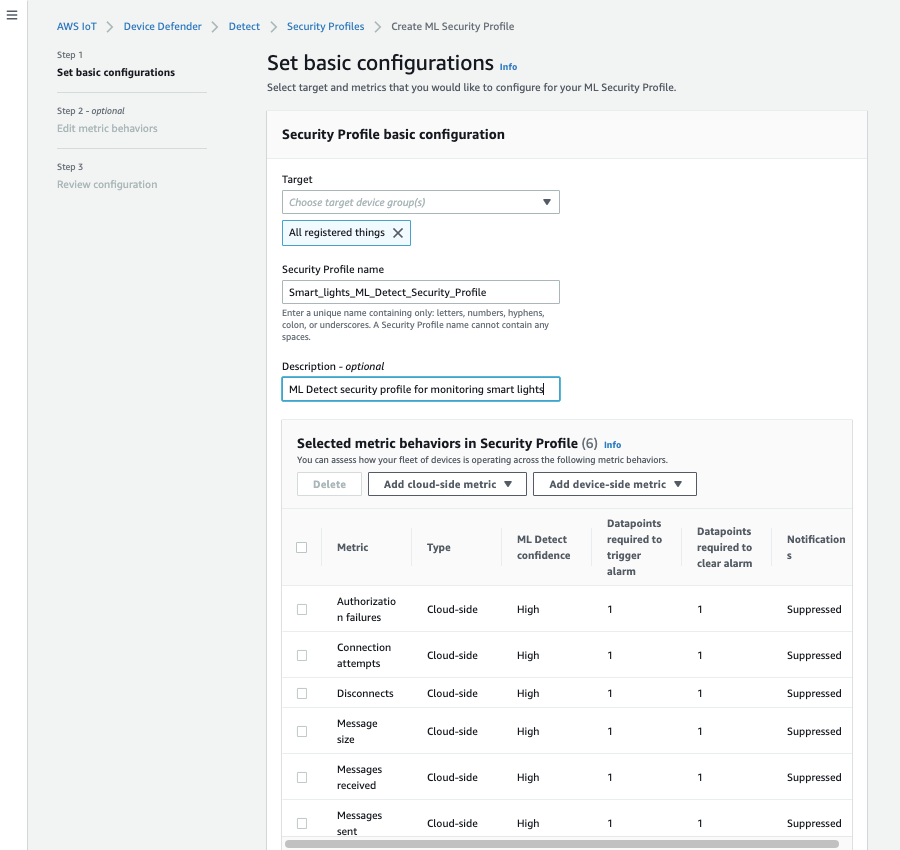The height and width of the screenshot is (850, 900).
Task: Click the Security Profile name input field
Action: (420, 291)
